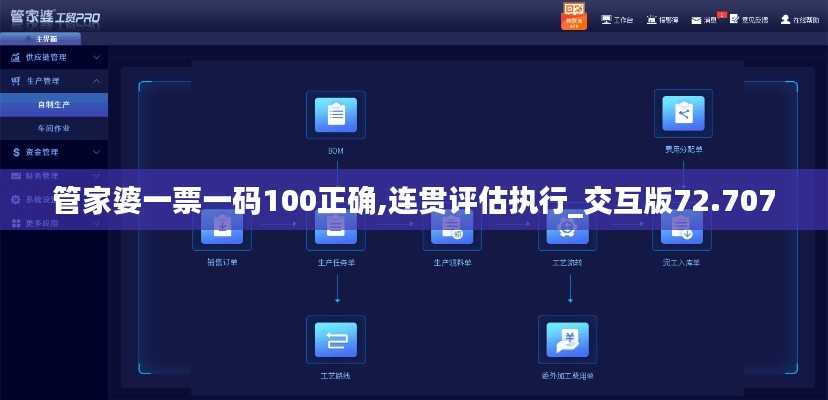The image size is (828, 400).
Task: Click the 在线帮助 online help link
Action: tap(799, 19)
